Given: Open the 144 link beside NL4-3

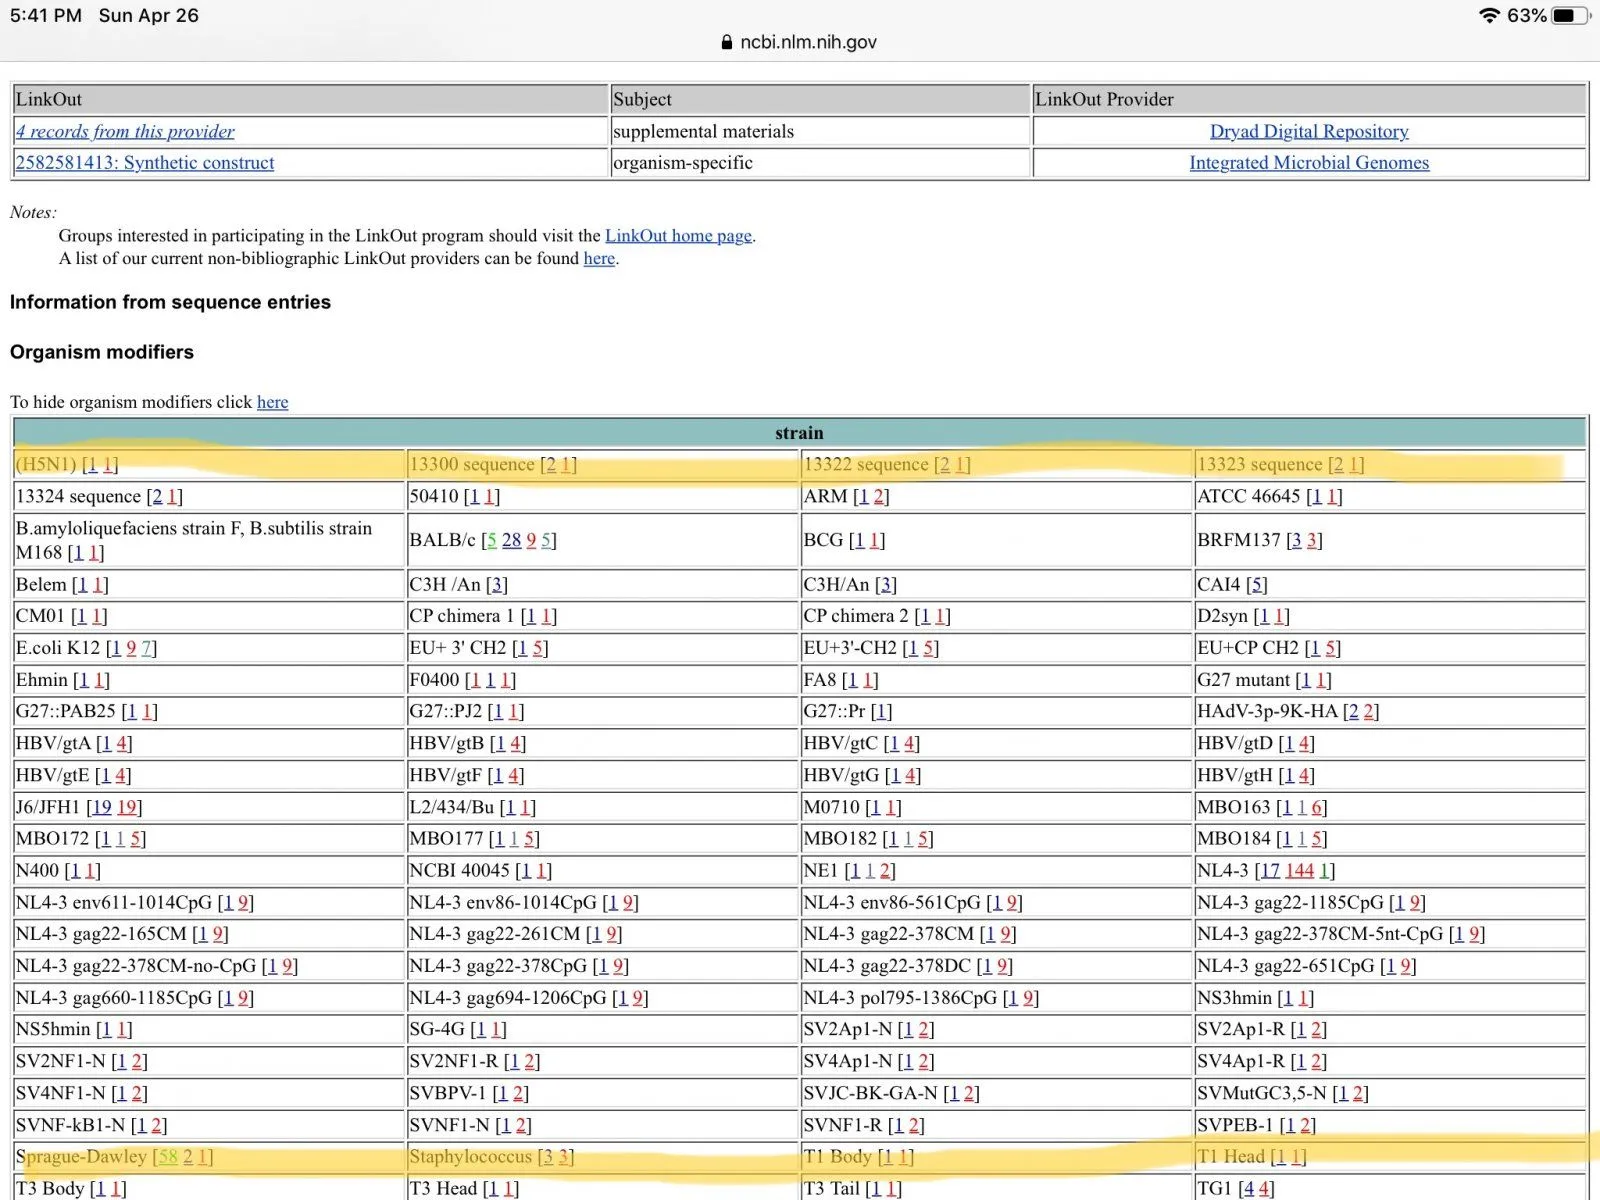Looking at the screenshot, I should tap(1299, 871).
